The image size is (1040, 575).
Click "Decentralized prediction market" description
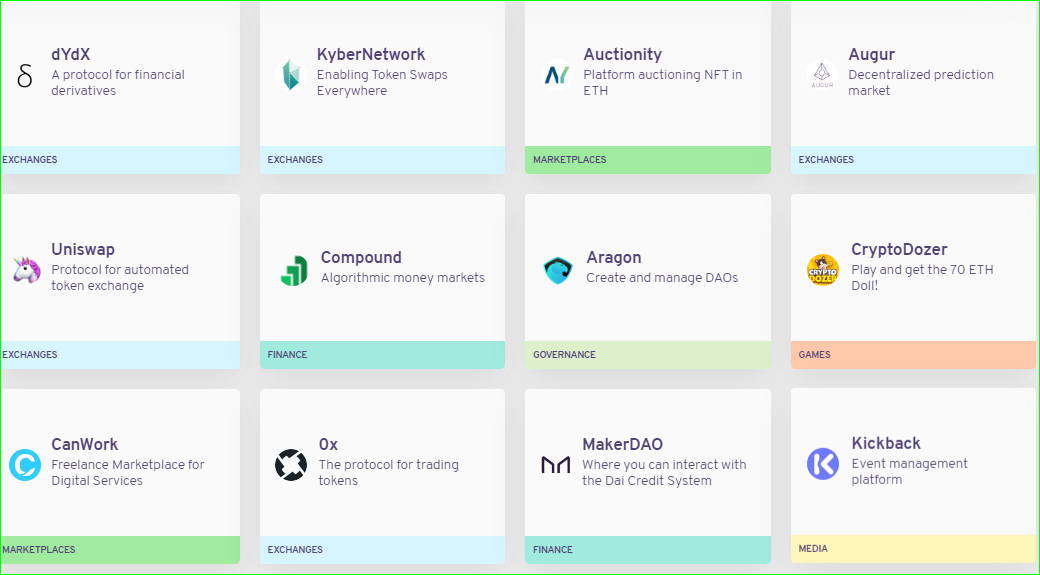tap(921, 83)
